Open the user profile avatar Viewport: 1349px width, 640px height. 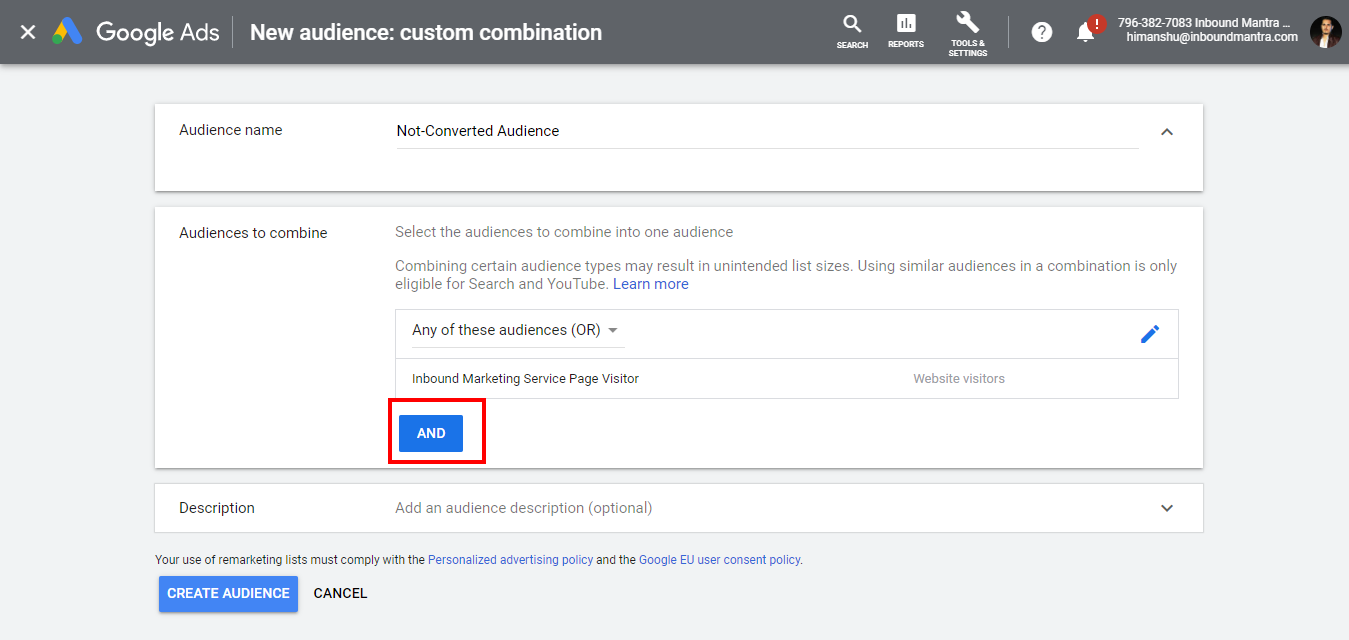pyautogui.click(x=1325, y=32)
